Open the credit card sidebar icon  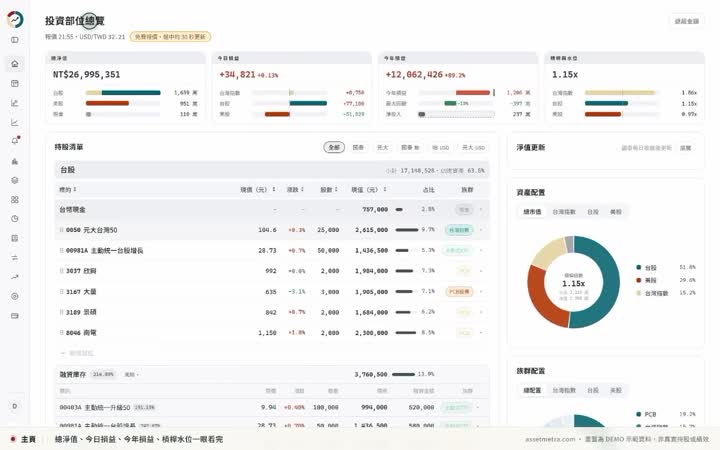[x=15, y=316]
